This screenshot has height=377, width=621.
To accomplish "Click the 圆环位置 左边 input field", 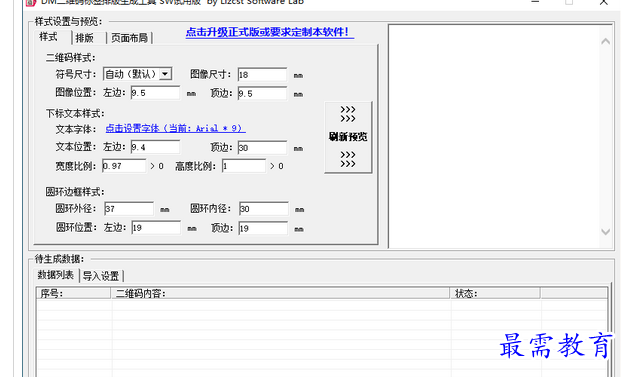I will coord(156,228).
